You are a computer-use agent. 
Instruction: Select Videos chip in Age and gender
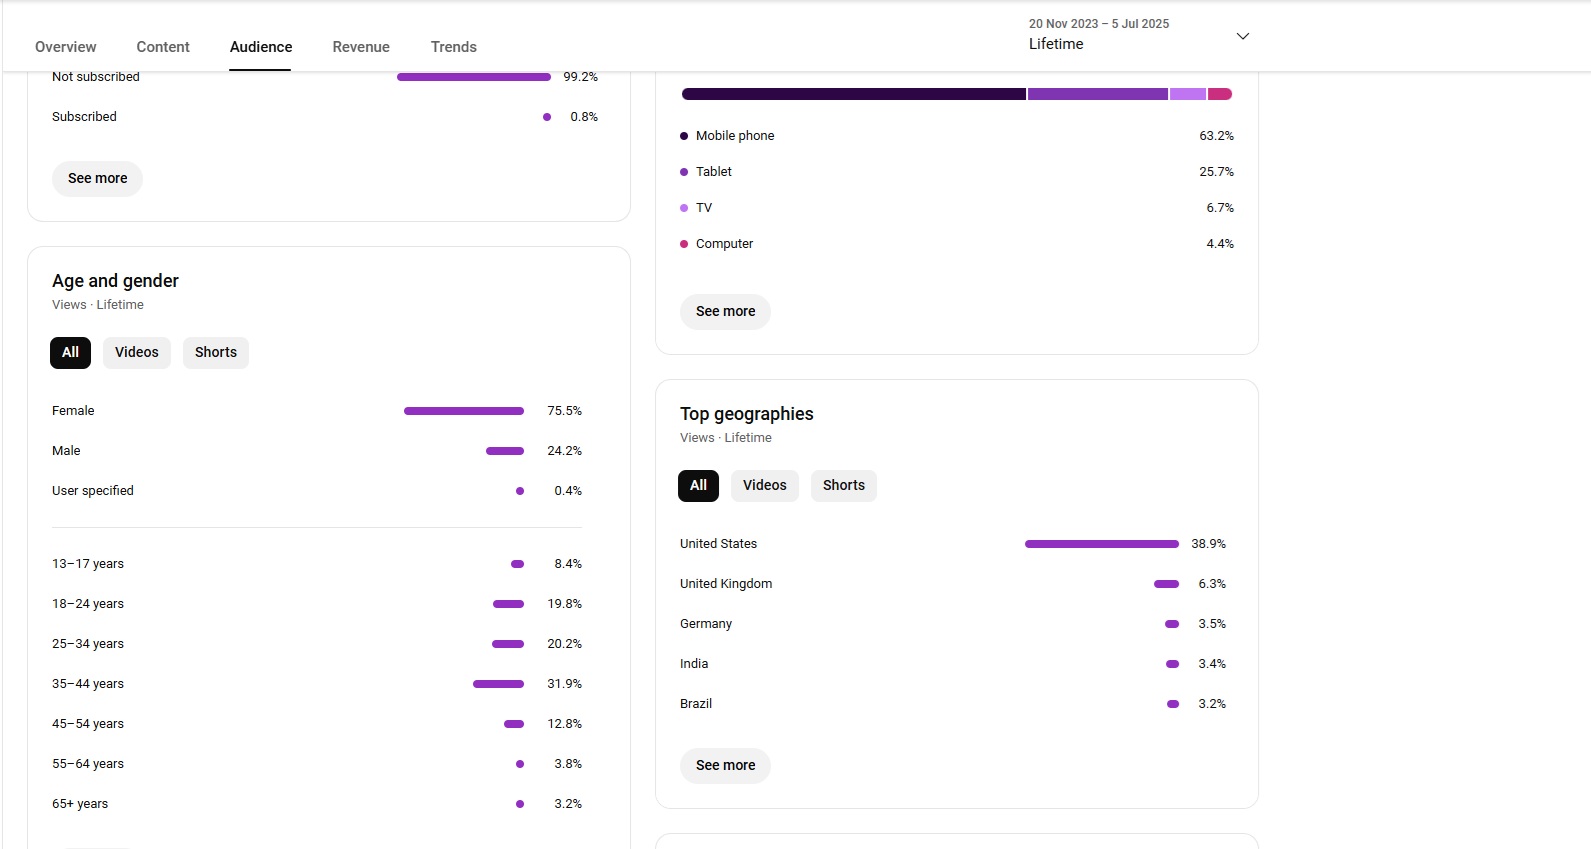click(137, 352)
